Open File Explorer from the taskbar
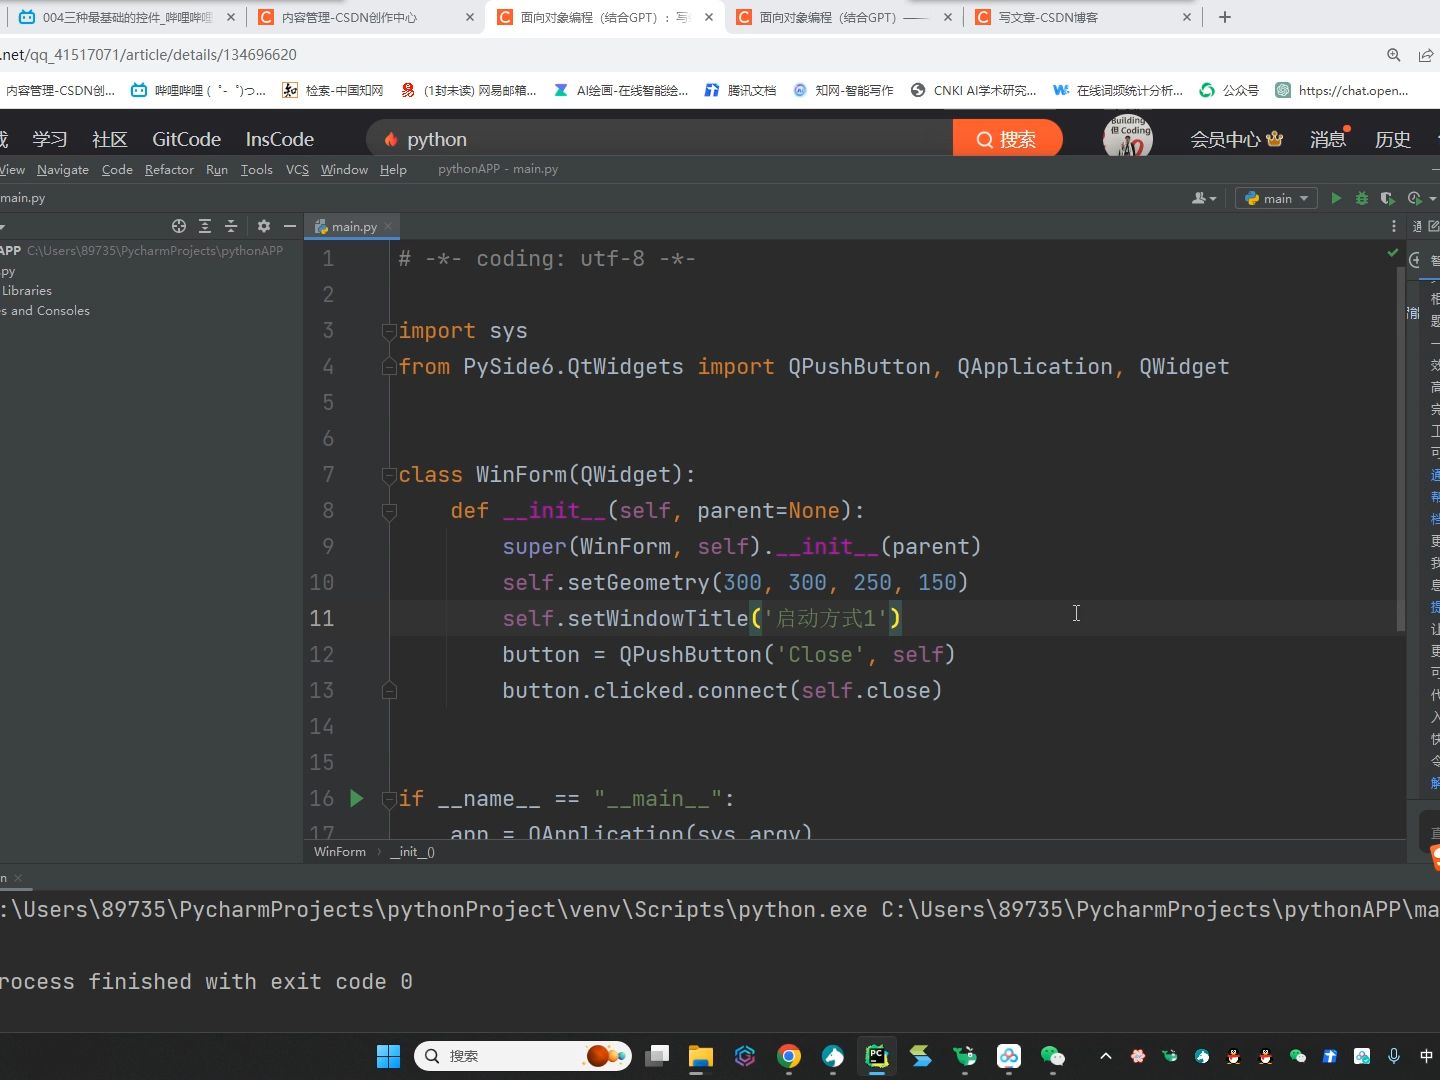The image size is (1440, 1080). [x=700, y=1056]
